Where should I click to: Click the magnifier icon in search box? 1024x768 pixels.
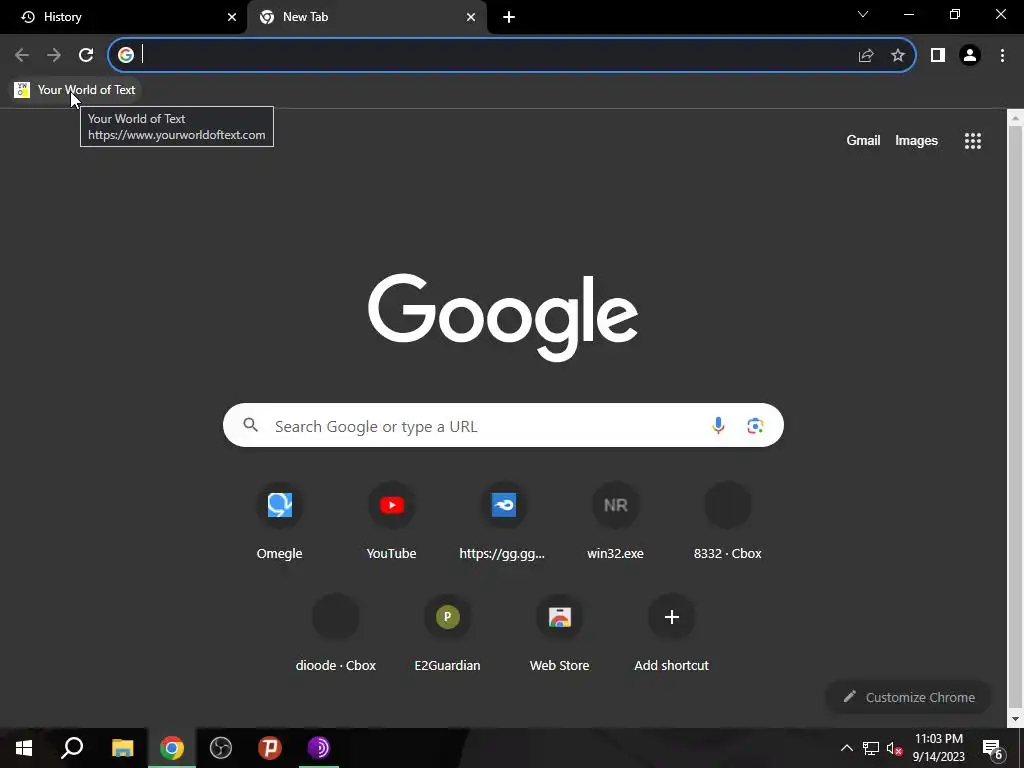251,425
